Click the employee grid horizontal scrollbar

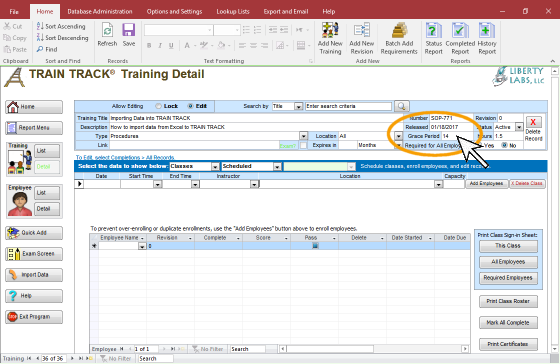point(373,349)
